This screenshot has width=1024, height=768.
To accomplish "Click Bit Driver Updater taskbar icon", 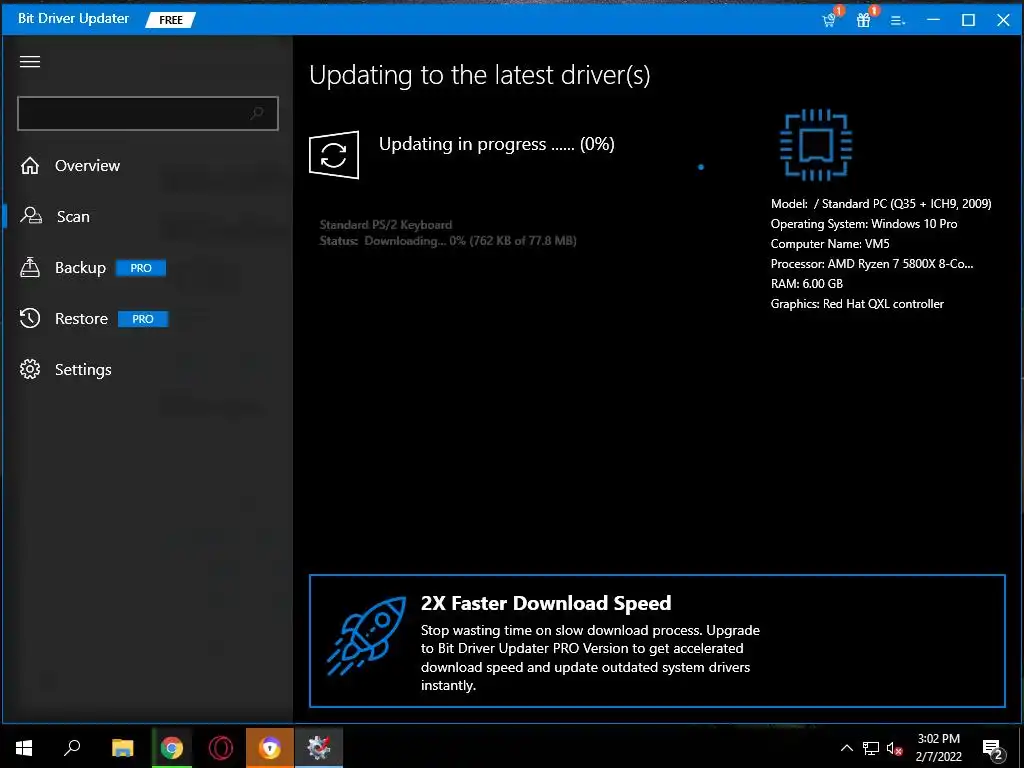I will [x=319, y=747].
